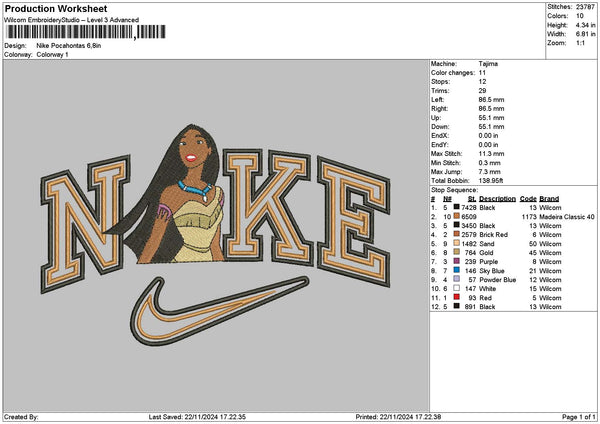Viewport: 600px width, 424px height.
Task: Click the stitch count '7428' in row 1
Action: 469,207
